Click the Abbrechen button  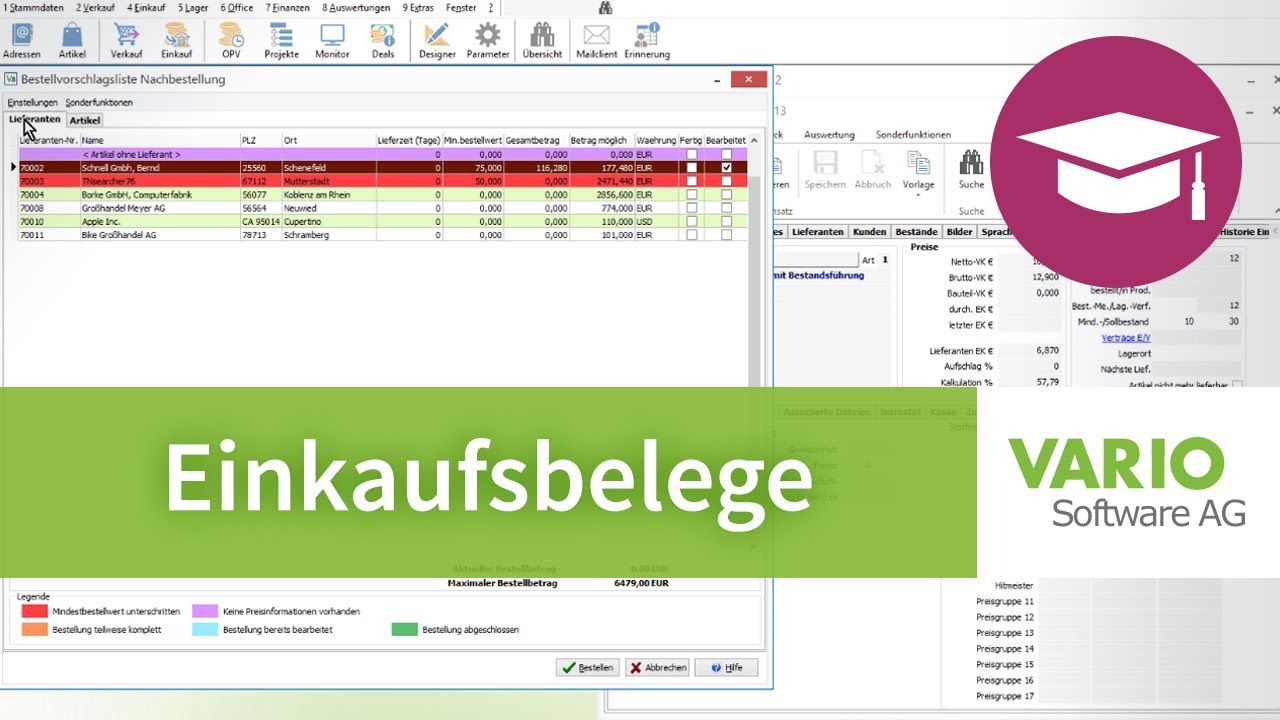(x=657, y=667)
